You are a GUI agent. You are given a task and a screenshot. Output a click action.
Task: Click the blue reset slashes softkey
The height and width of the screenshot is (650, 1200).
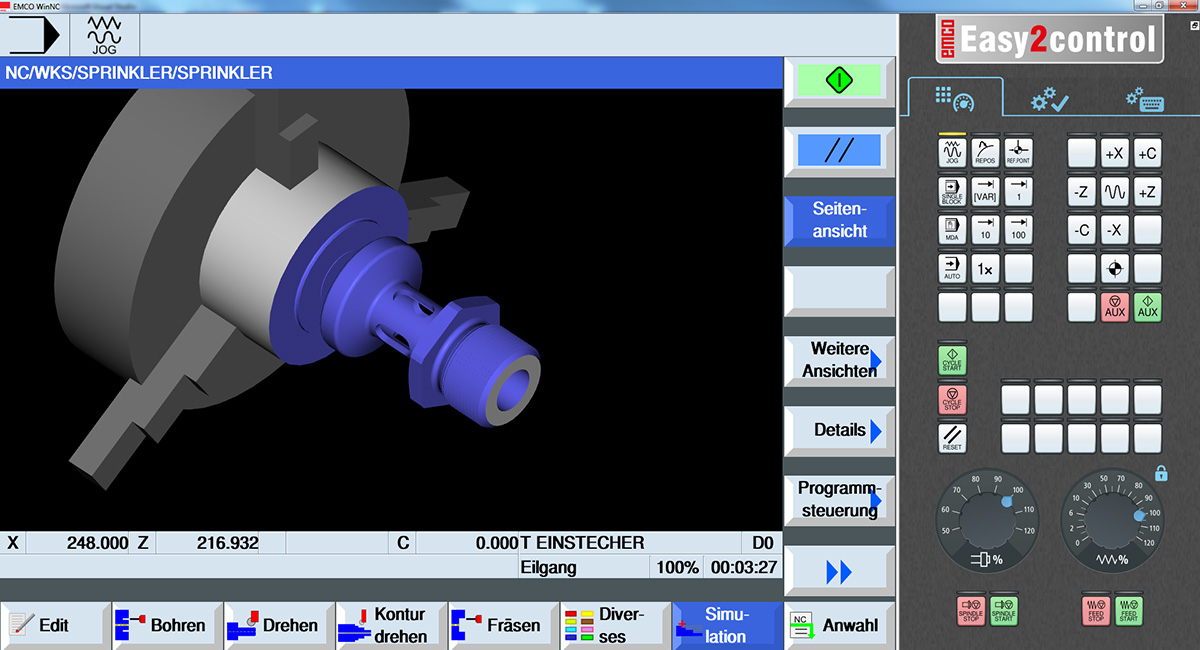[x=839, y=151]
